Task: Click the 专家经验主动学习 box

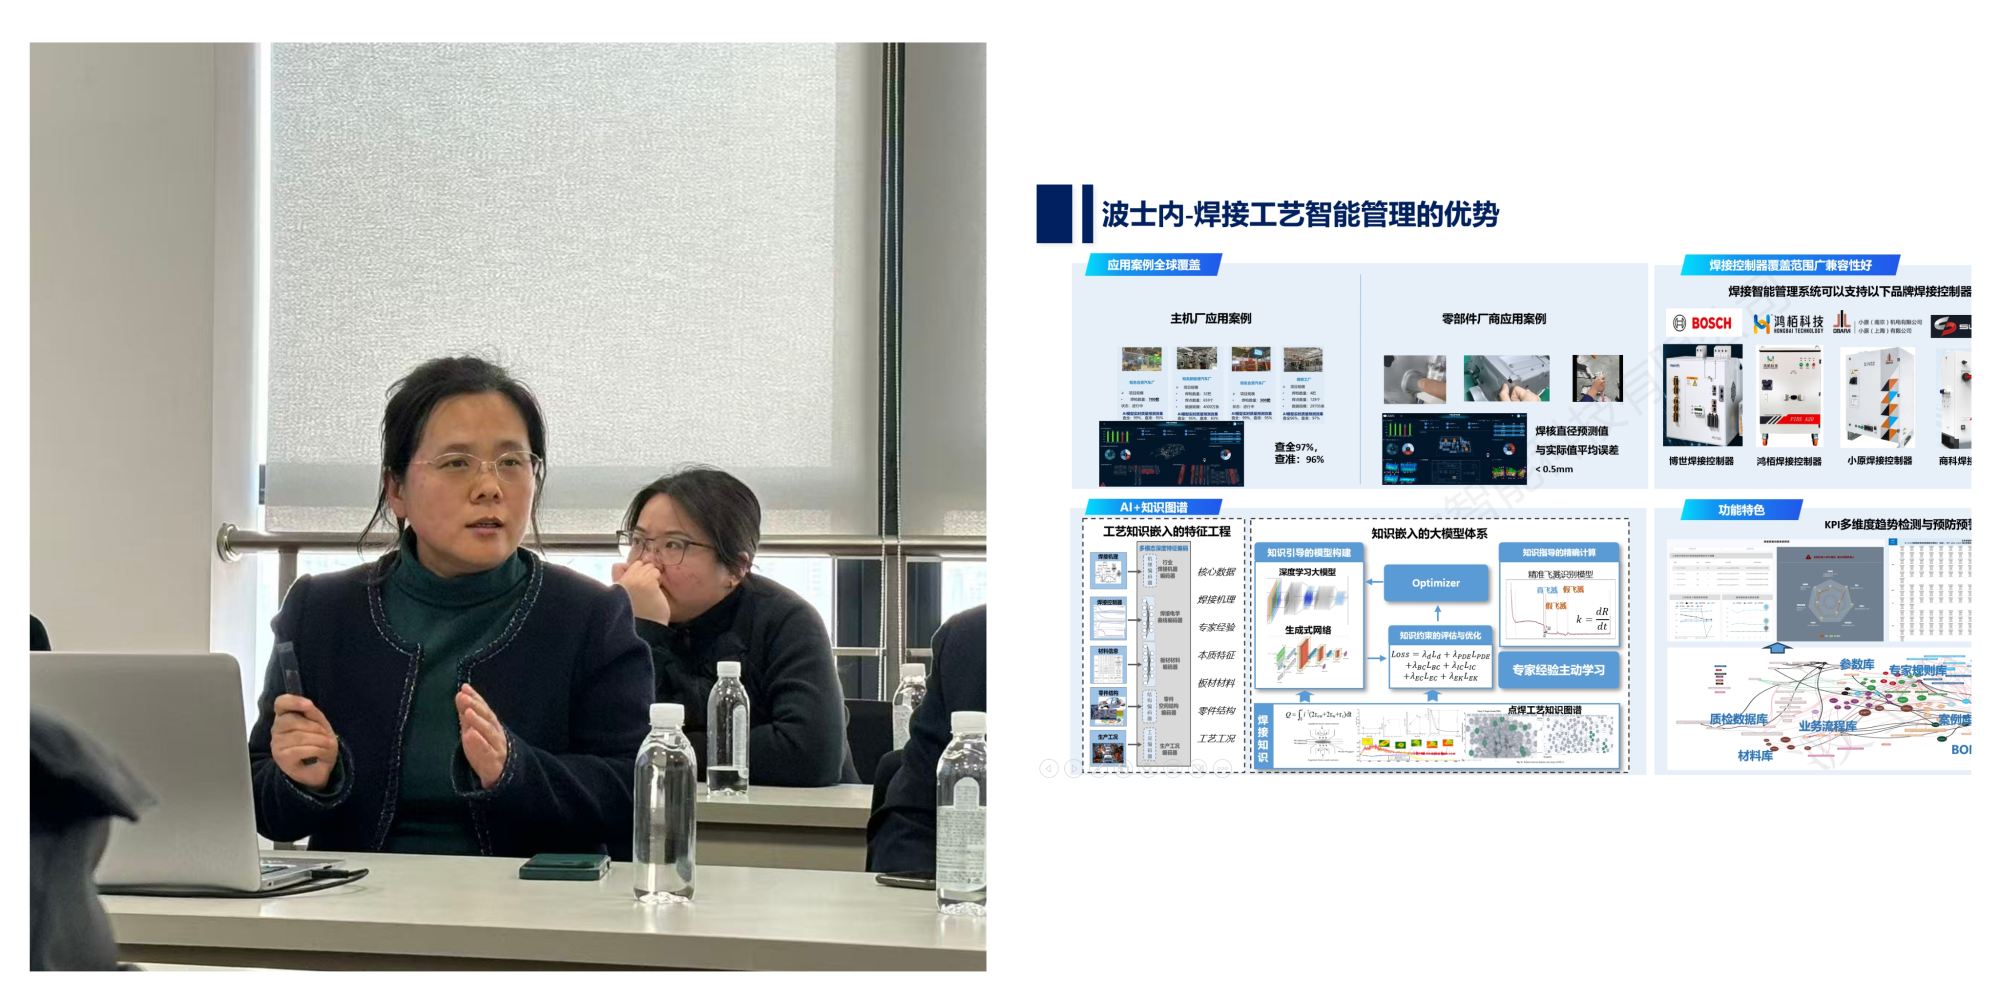Action: point(1558,670)
